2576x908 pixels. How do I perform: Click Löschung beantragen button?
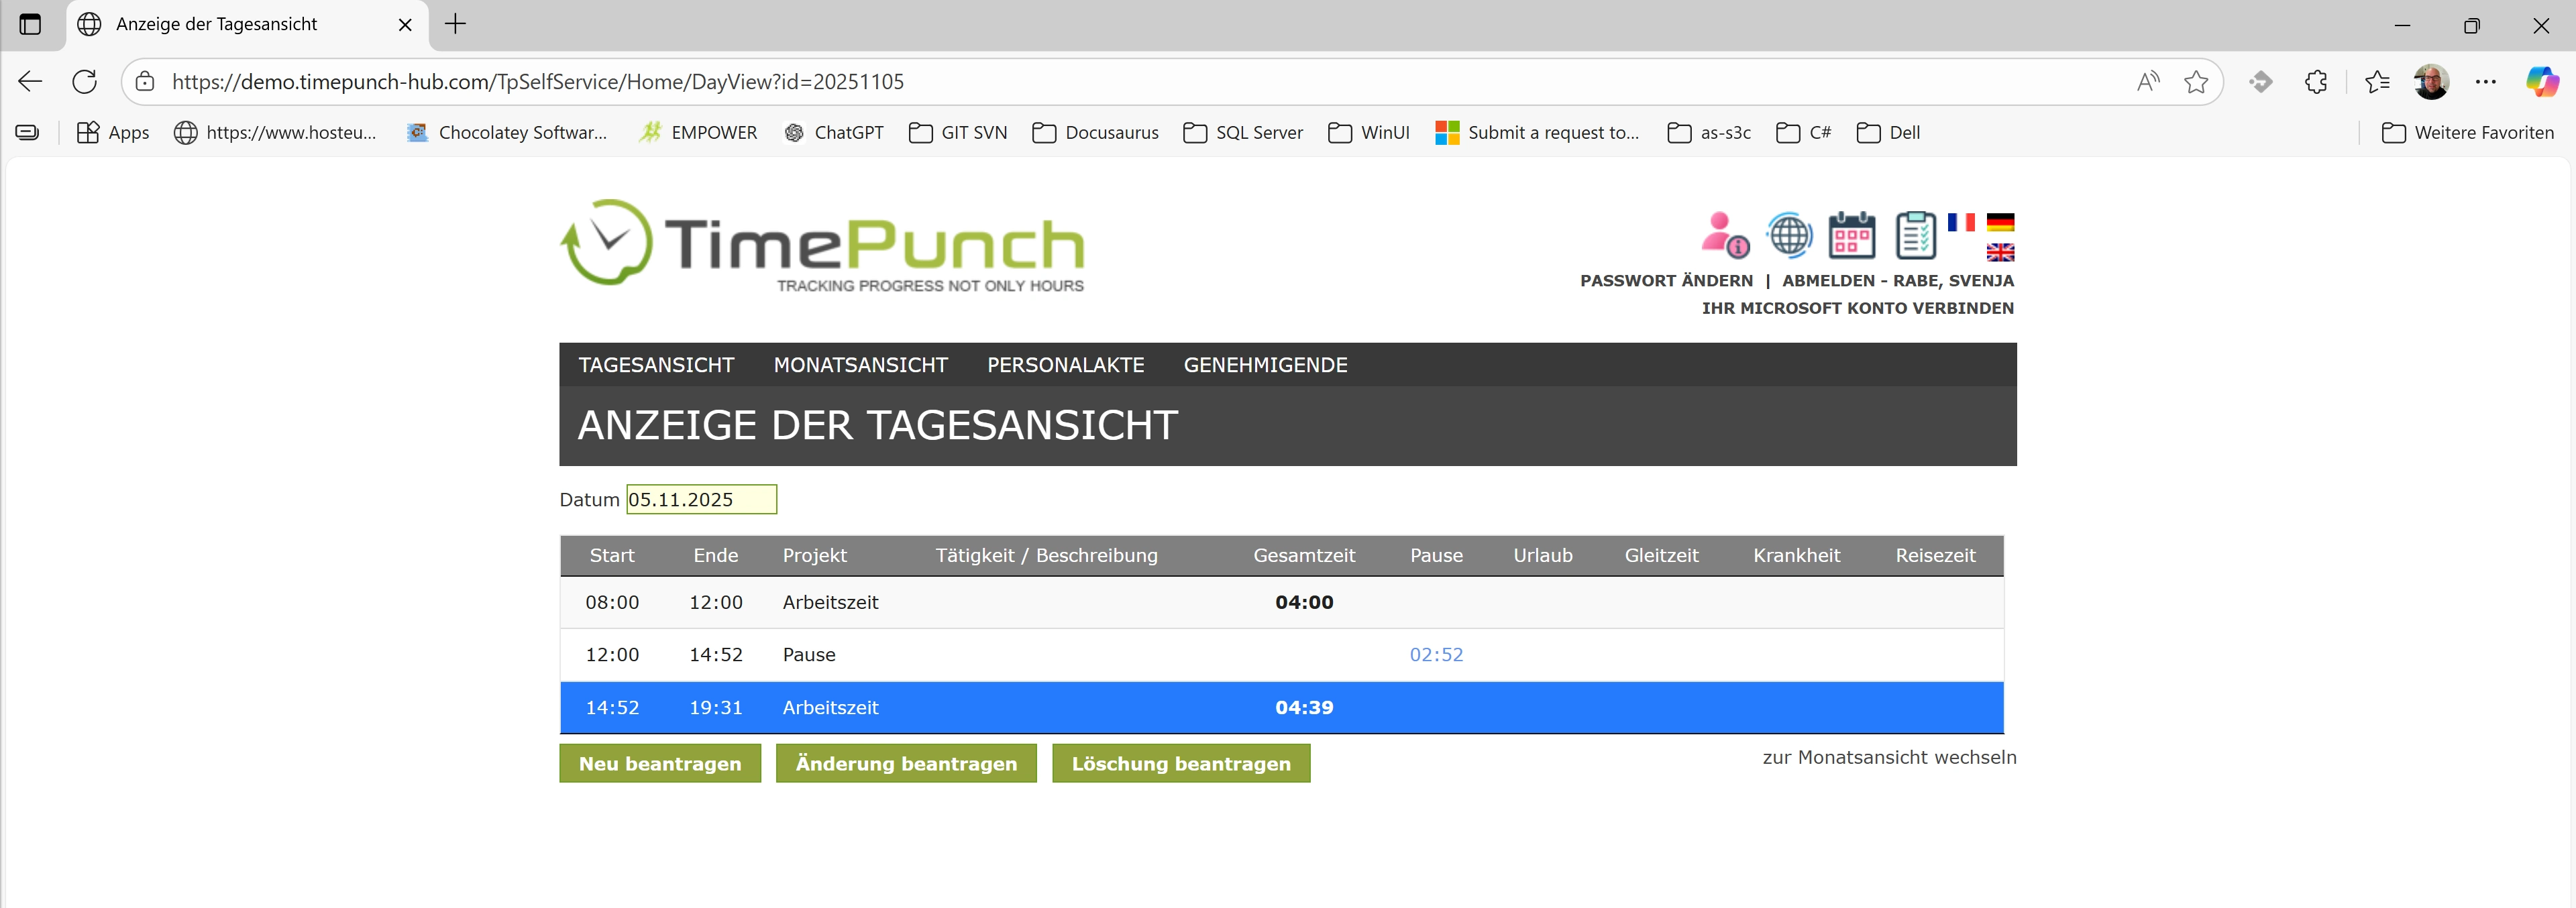tap(1181, 764)
